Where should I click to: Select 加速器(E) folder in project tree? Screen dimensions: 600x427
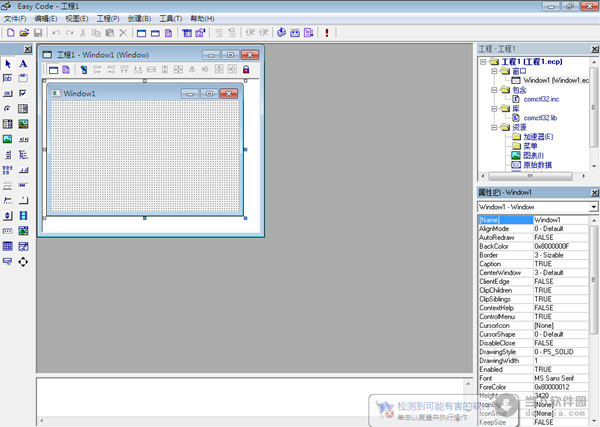538,137
